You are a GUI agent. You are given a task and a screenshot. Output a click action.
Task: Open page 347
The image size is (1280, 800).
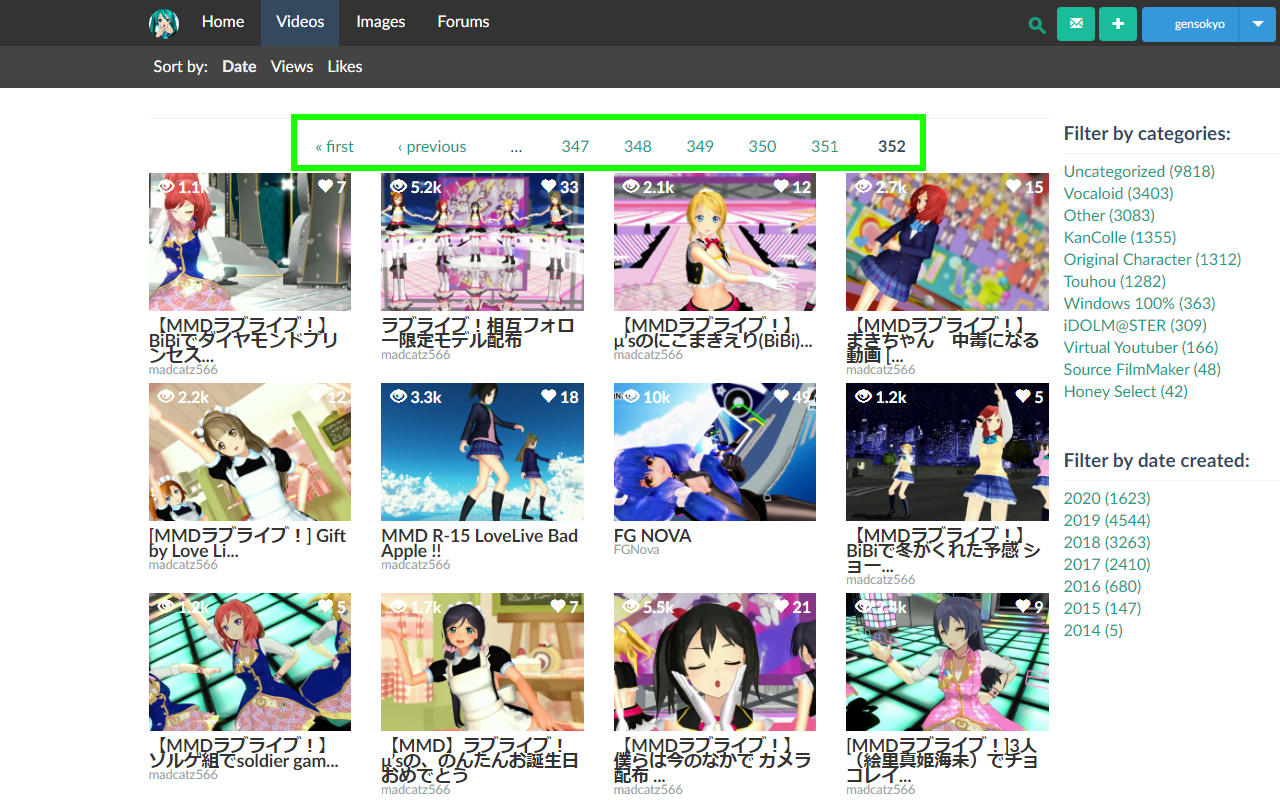(x=575, y=146)
